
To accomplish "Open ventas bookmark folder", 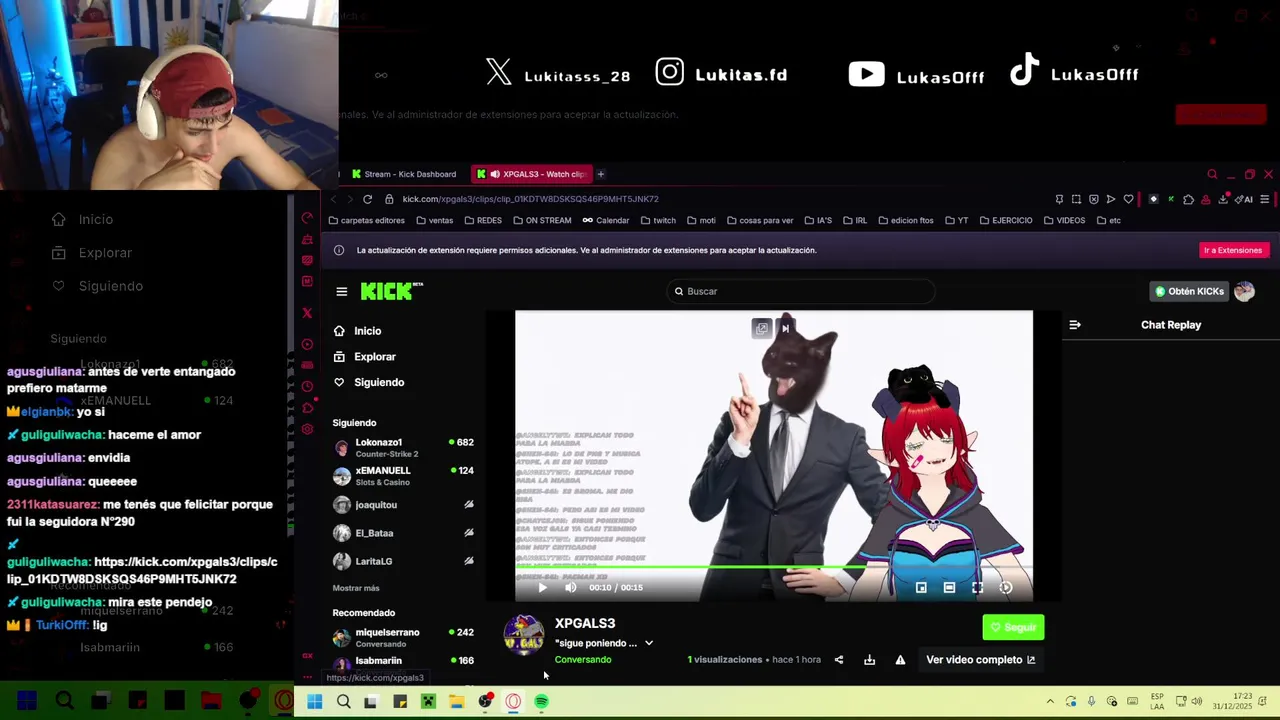I will 435,220.
